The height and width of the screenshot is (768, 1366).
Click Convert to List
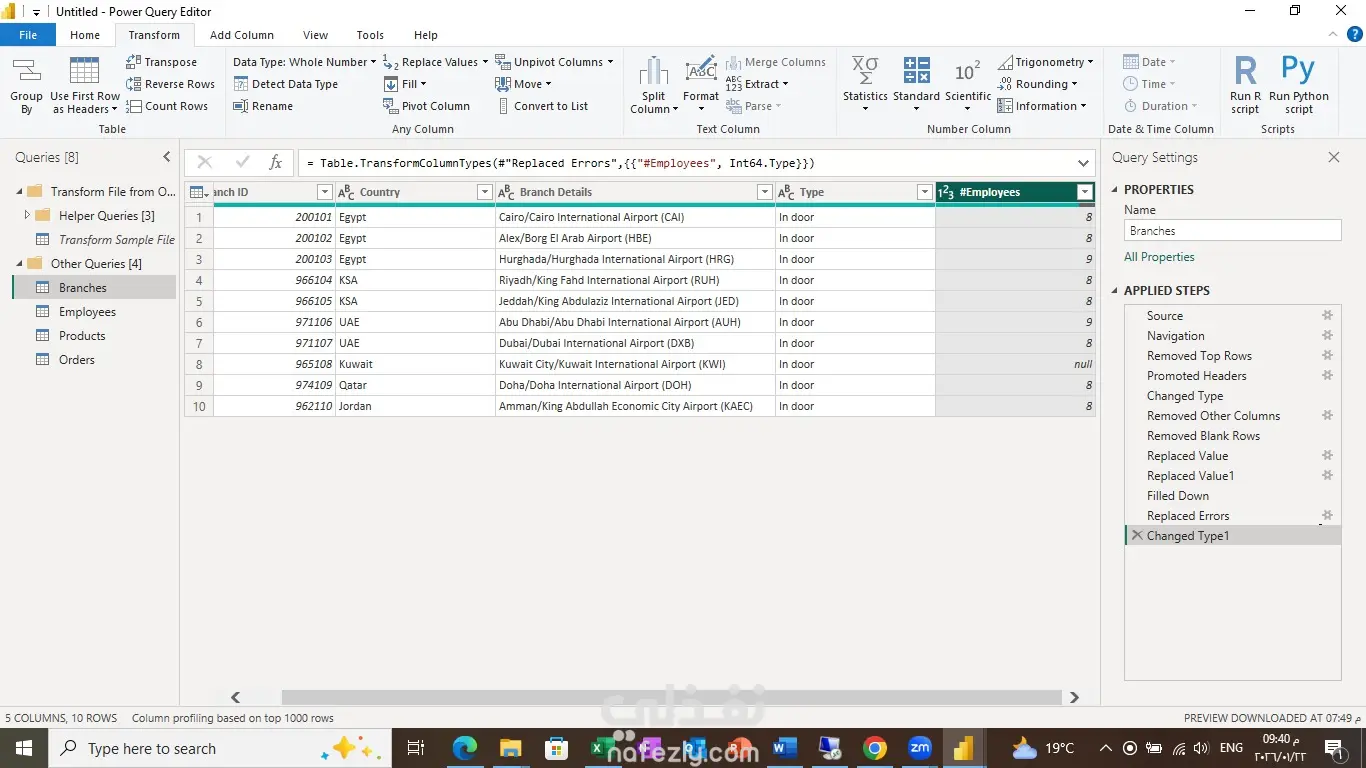pos(541,106)
